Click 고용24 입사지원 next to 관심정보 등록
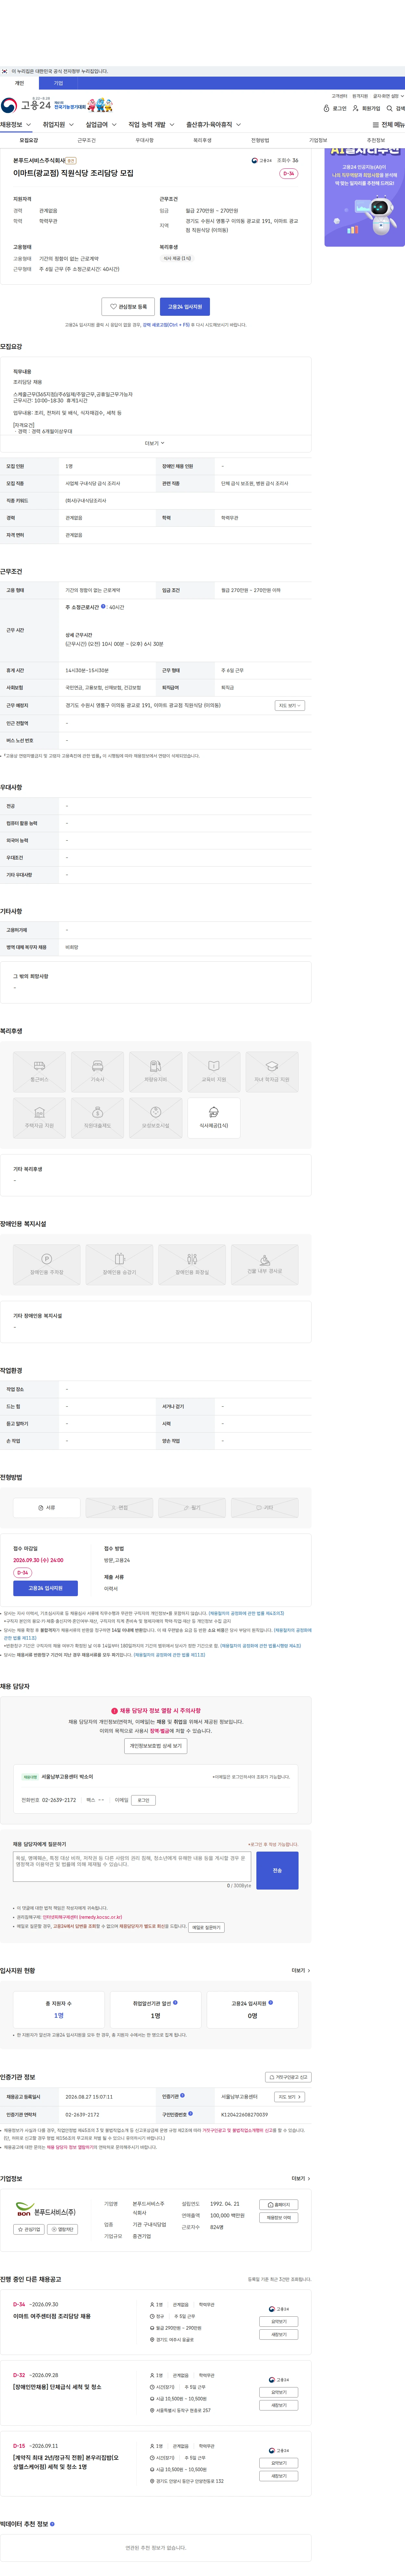Screen dimensions: 405x2576 coord(185,307)
